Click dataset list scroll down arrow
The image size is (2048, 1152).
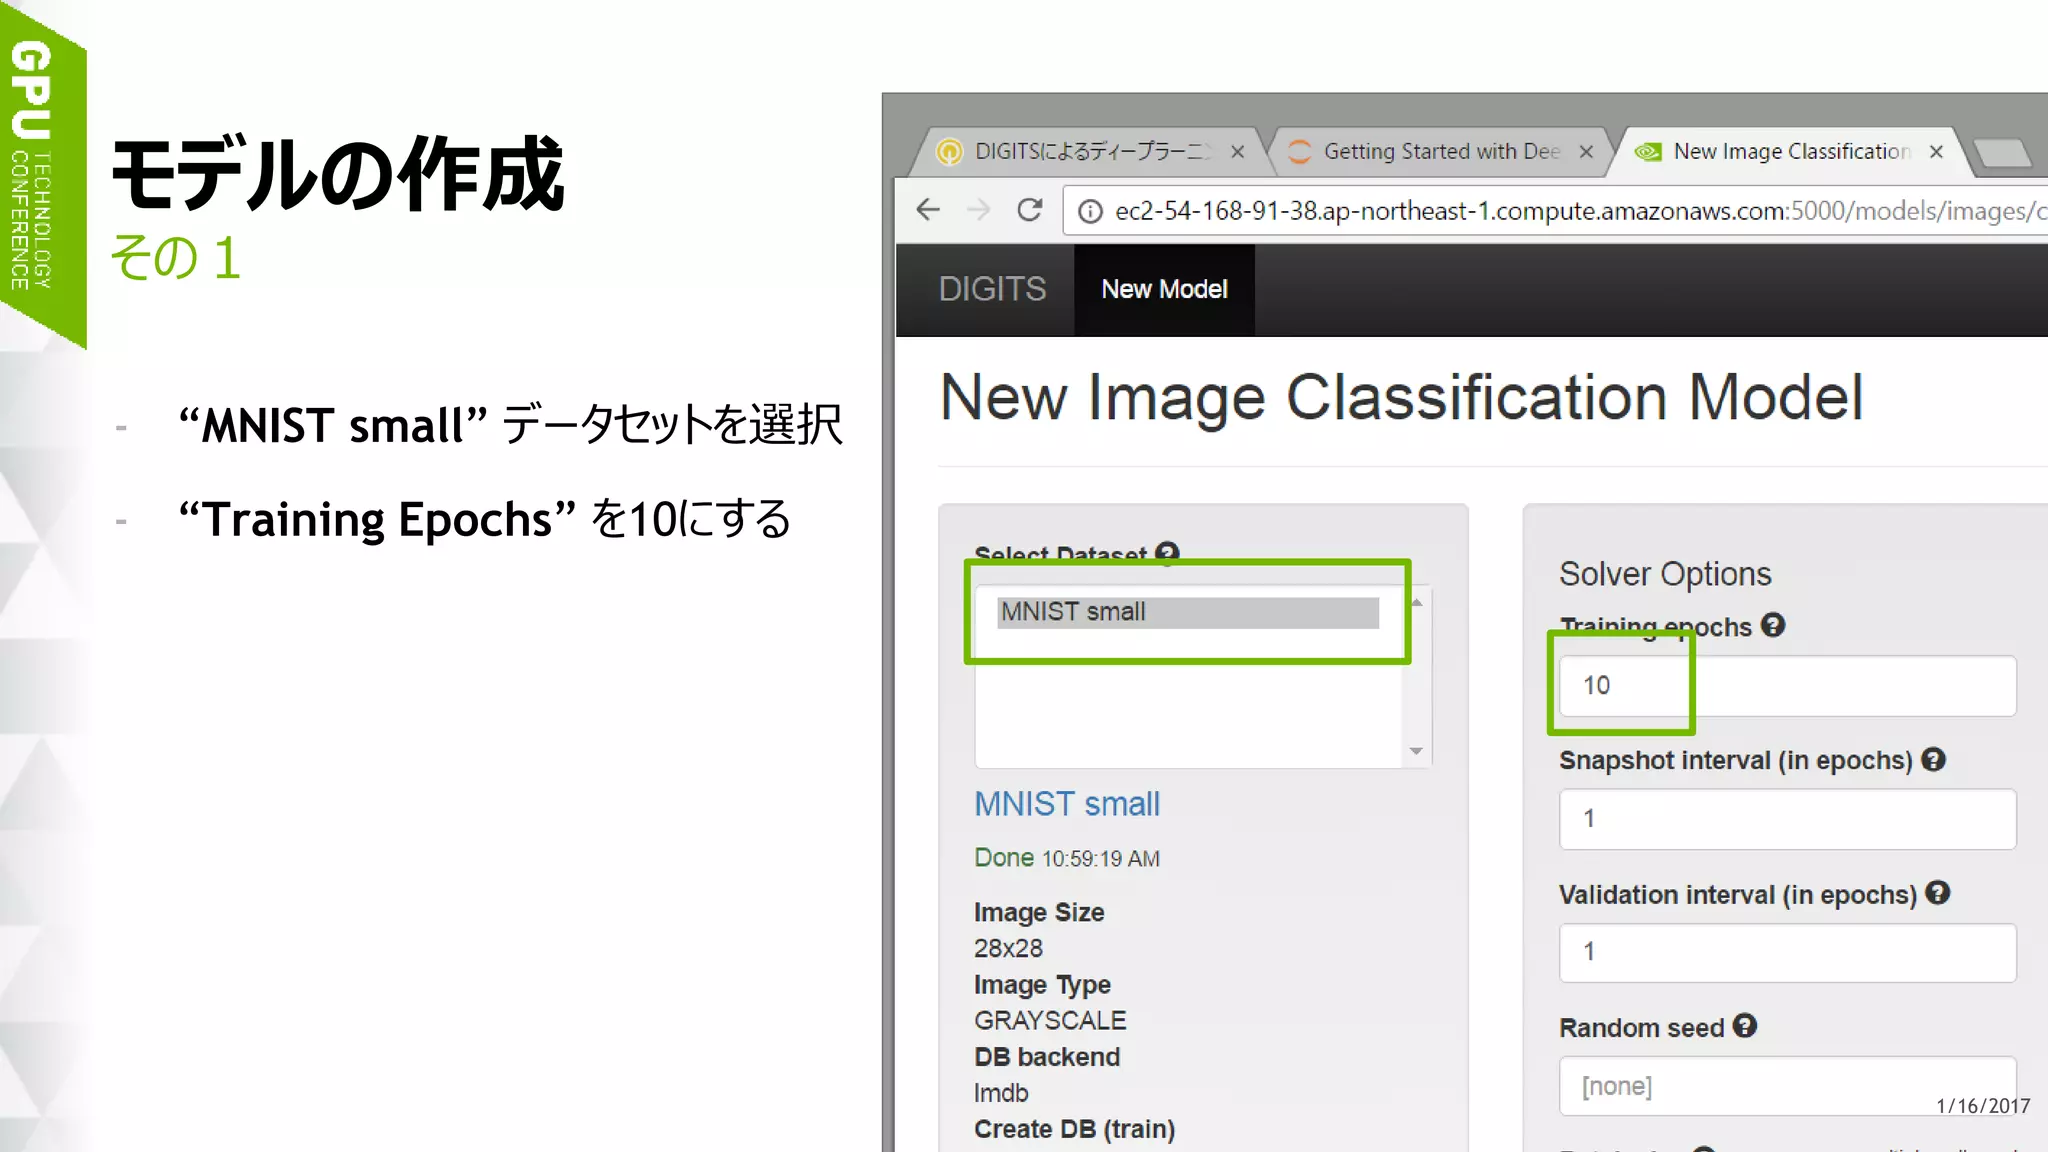point(1416,751)
